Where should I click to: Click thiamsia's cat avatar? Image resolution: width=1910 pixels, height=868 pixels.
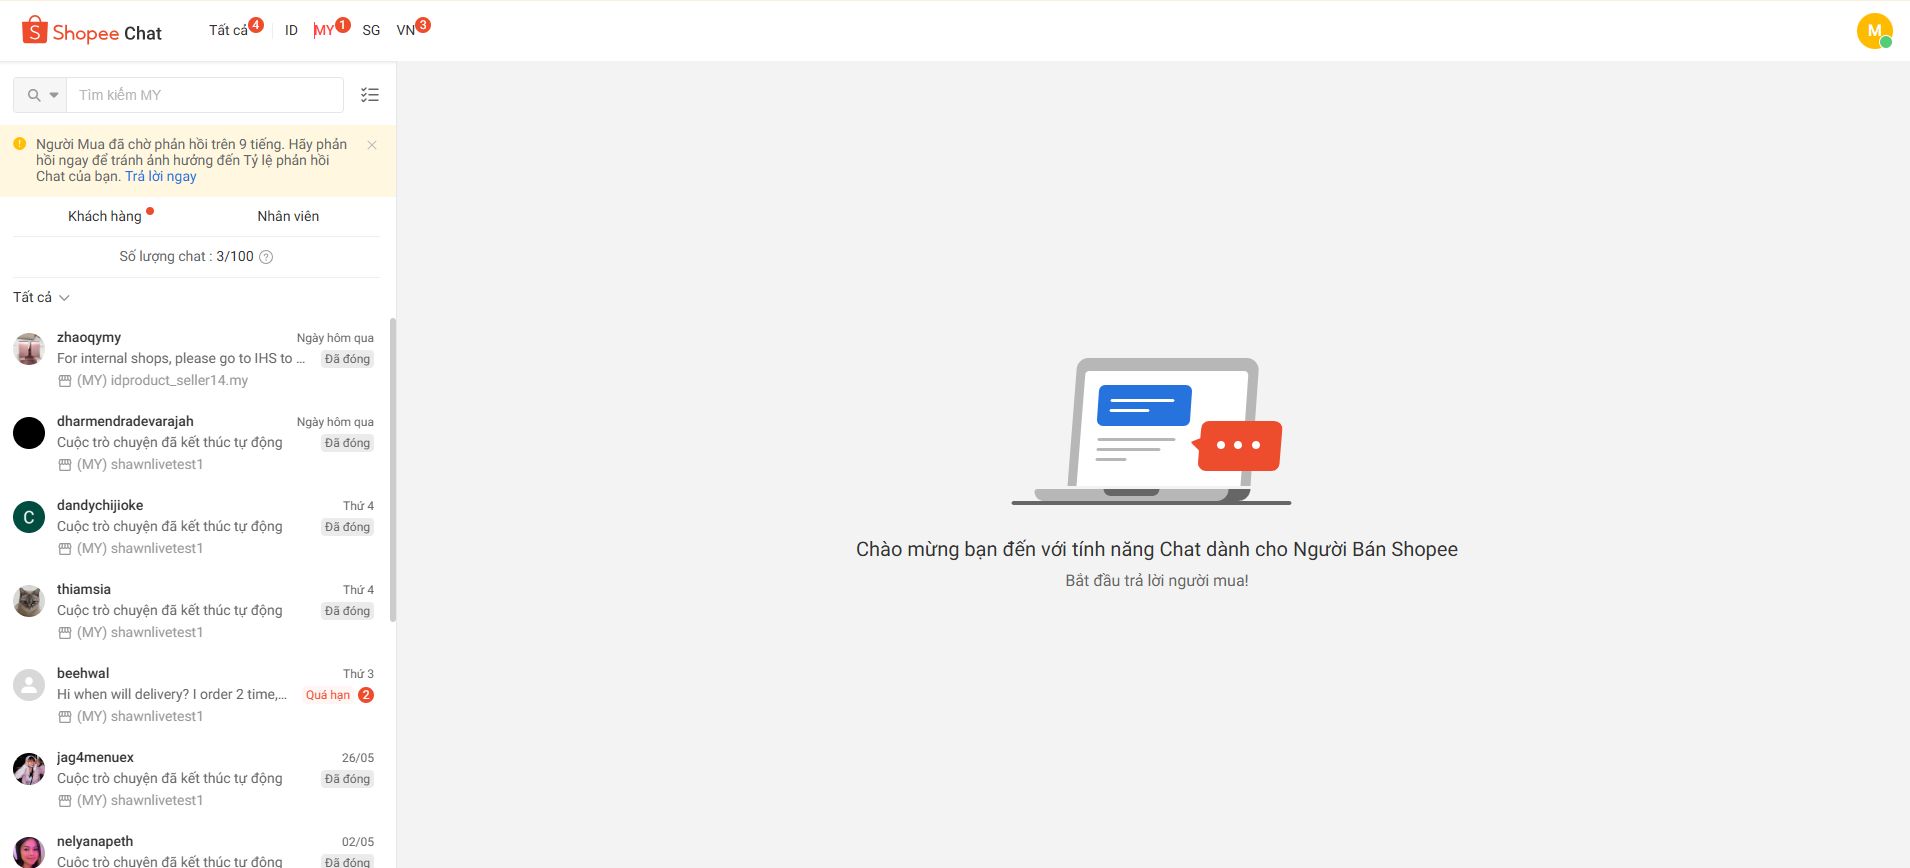click(29, 601)
